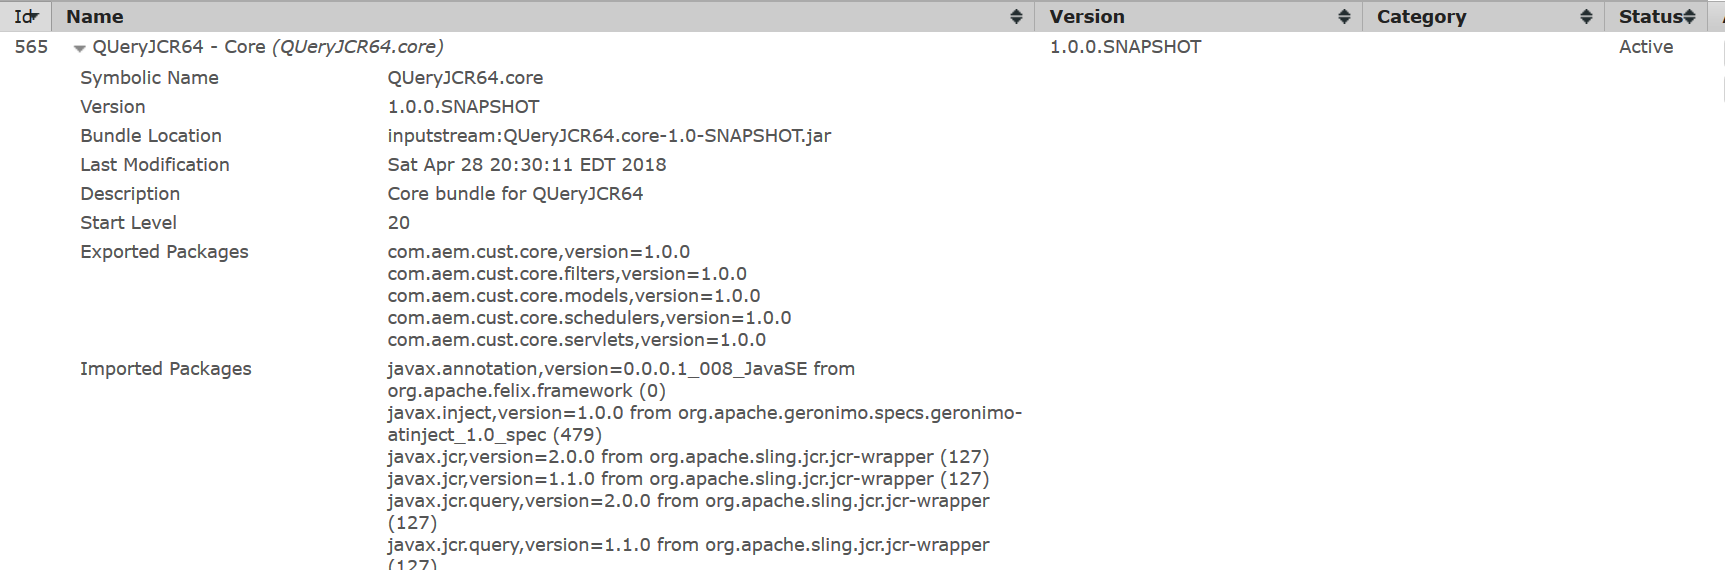Sort bundles by the Name header
The width and height of the screenshot is (1725, 570).
tap(95, 17)
